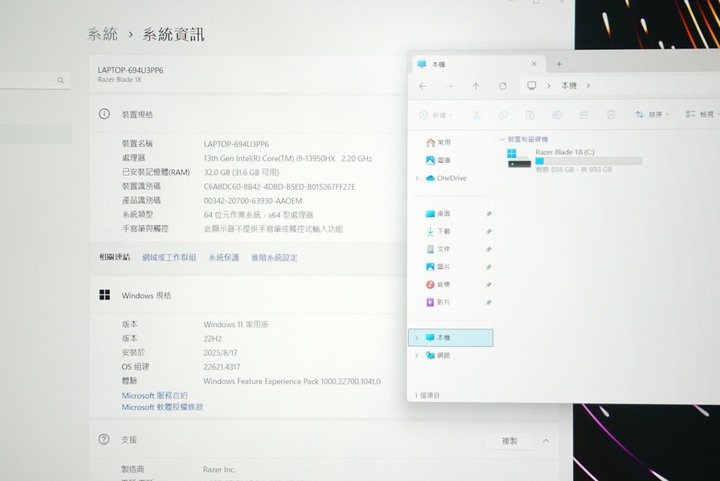Click the question mark icon beside 支援
The image size is (720, 481).
pyautogui.click(x=104, y=439)
